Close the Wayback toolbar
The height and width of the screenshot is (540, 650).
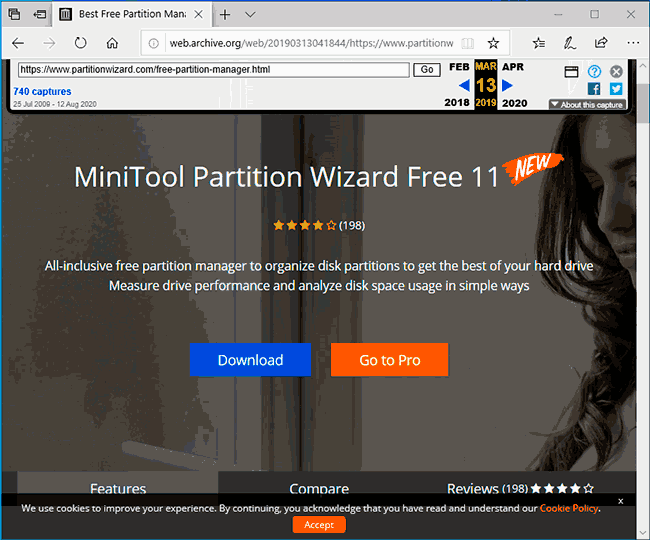point(616,72)
